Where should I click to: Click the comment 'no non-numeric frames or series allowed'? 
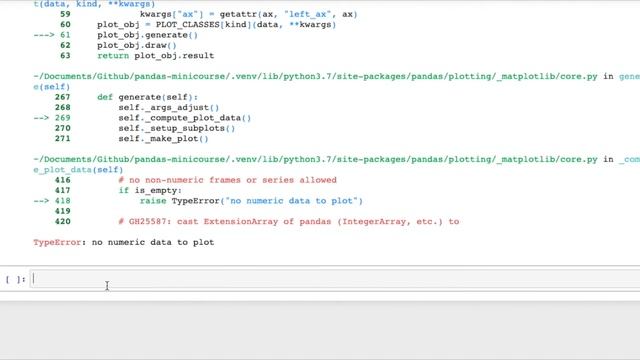point(228,180)
